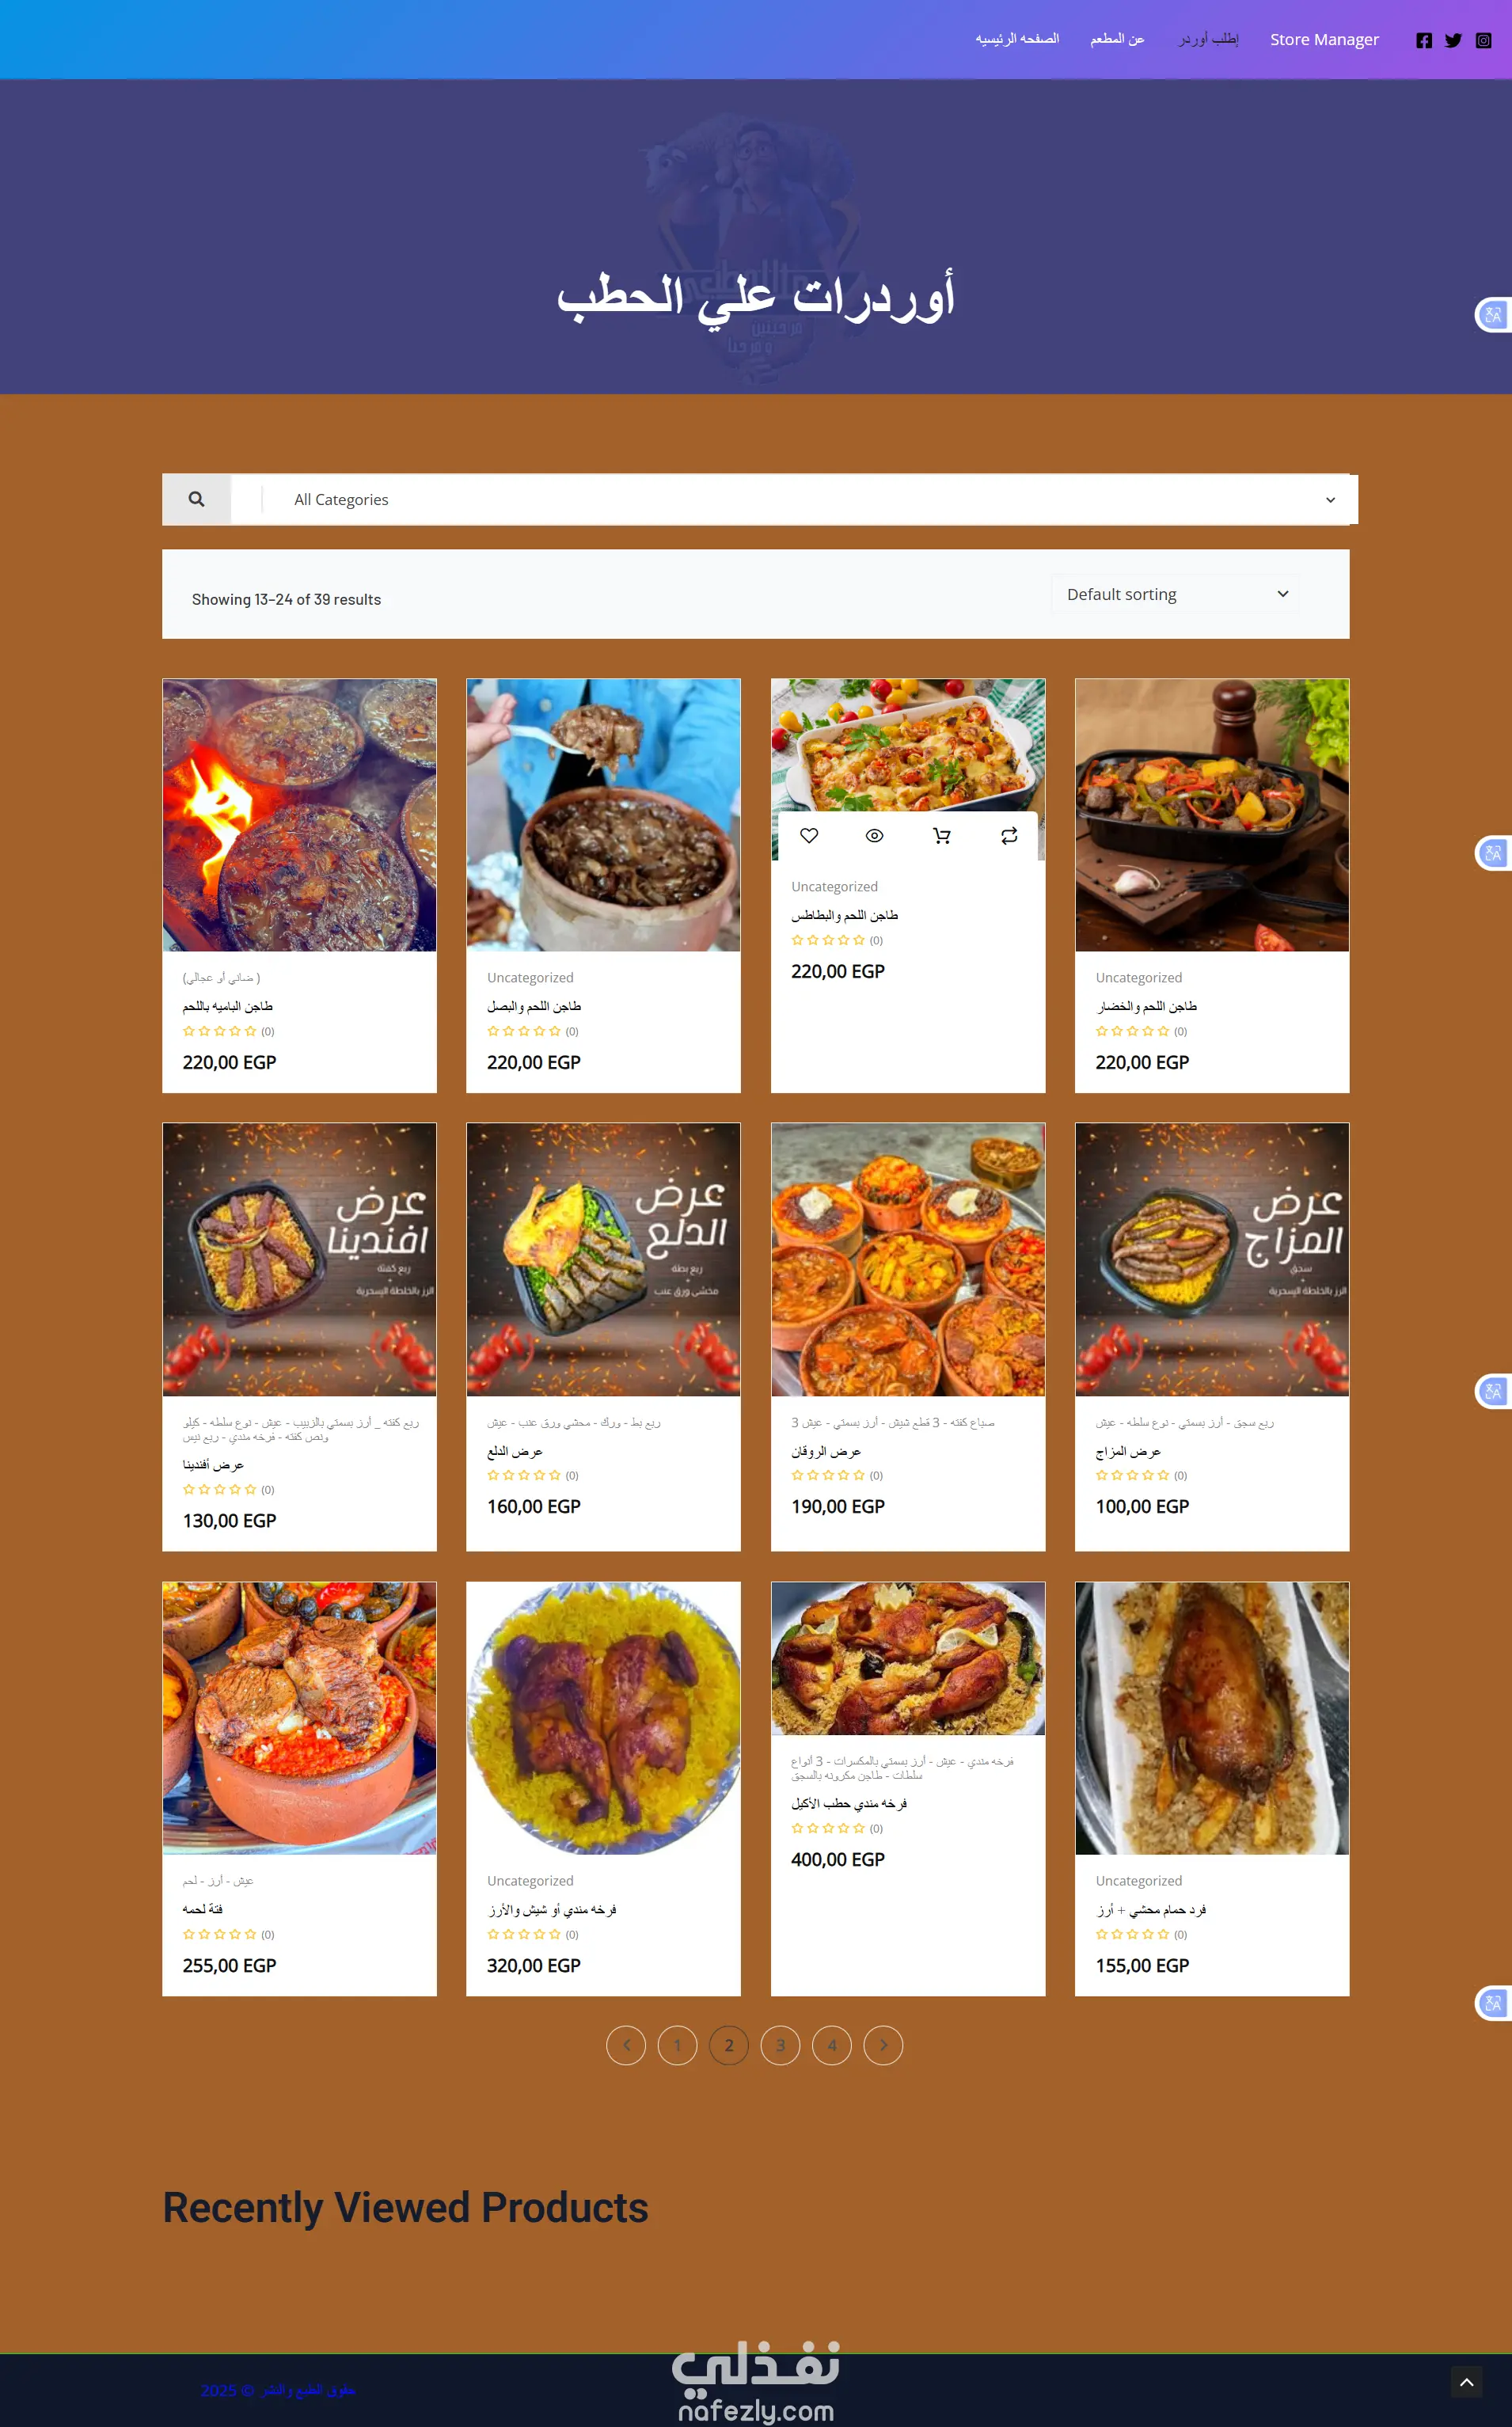Screen dimensions: 1512x2427
Task: Open the عرض المزاج product title link
Action: [x=1128, y=1451]
